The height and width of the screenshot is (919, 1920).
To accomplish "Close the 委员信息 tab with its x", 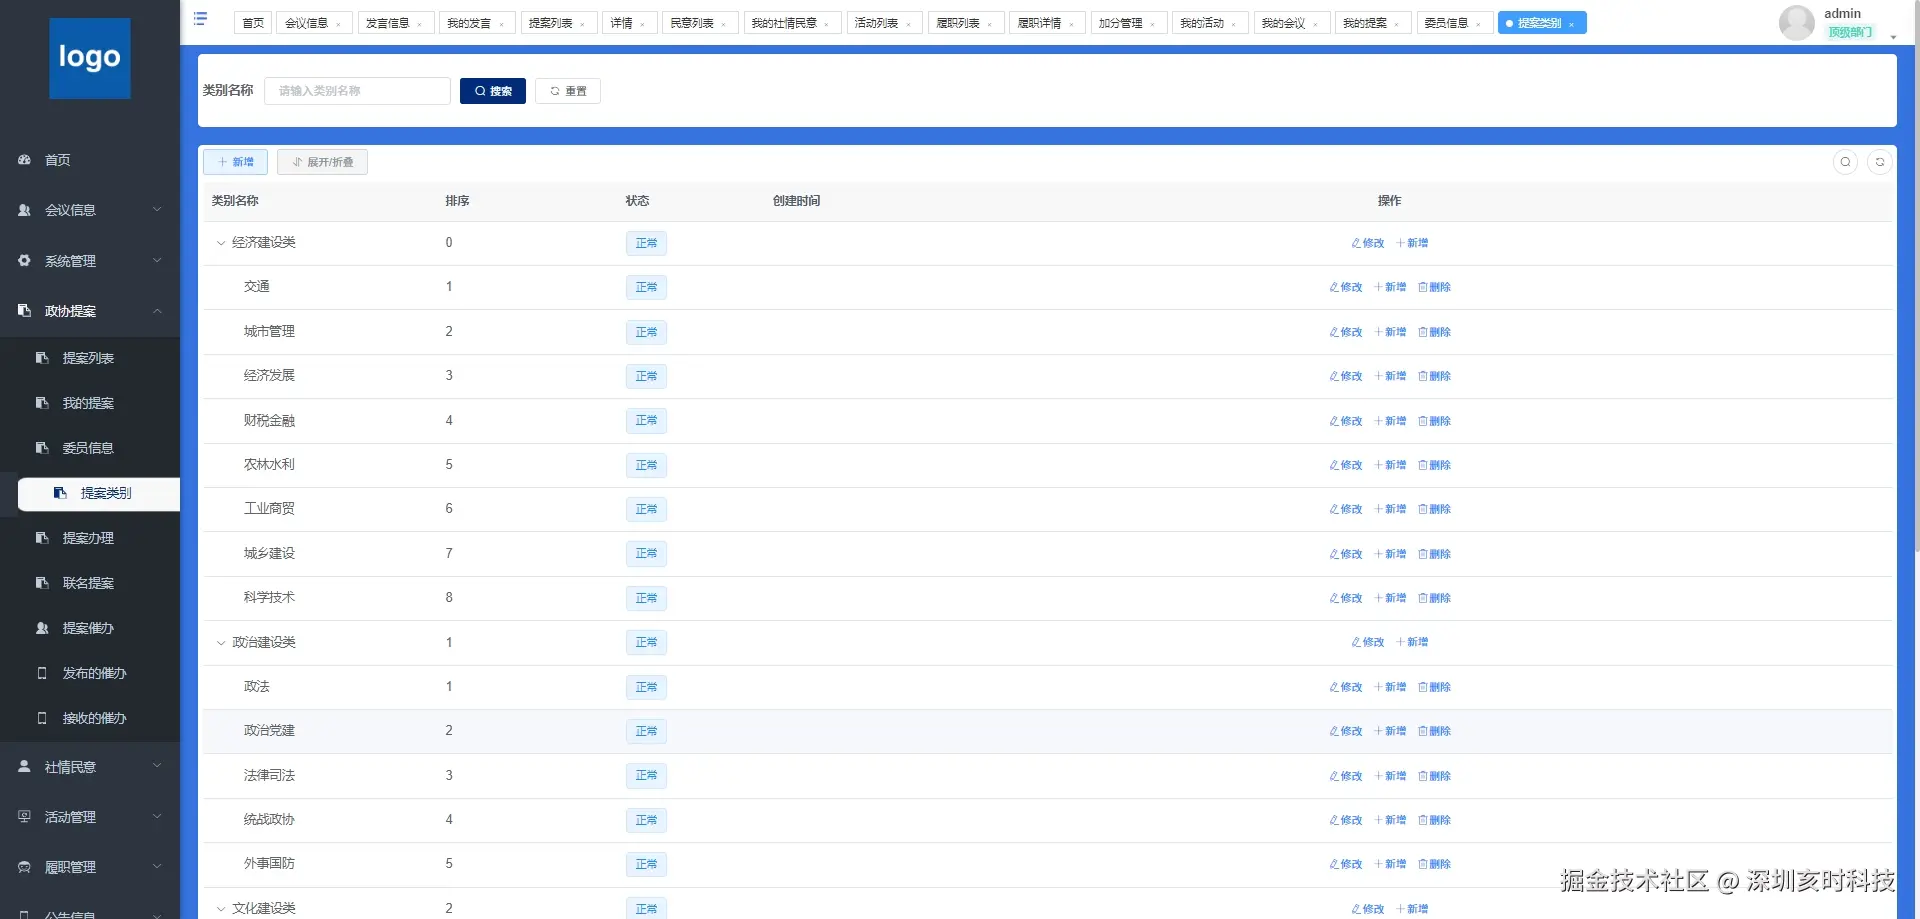I will pos(1478,24).
